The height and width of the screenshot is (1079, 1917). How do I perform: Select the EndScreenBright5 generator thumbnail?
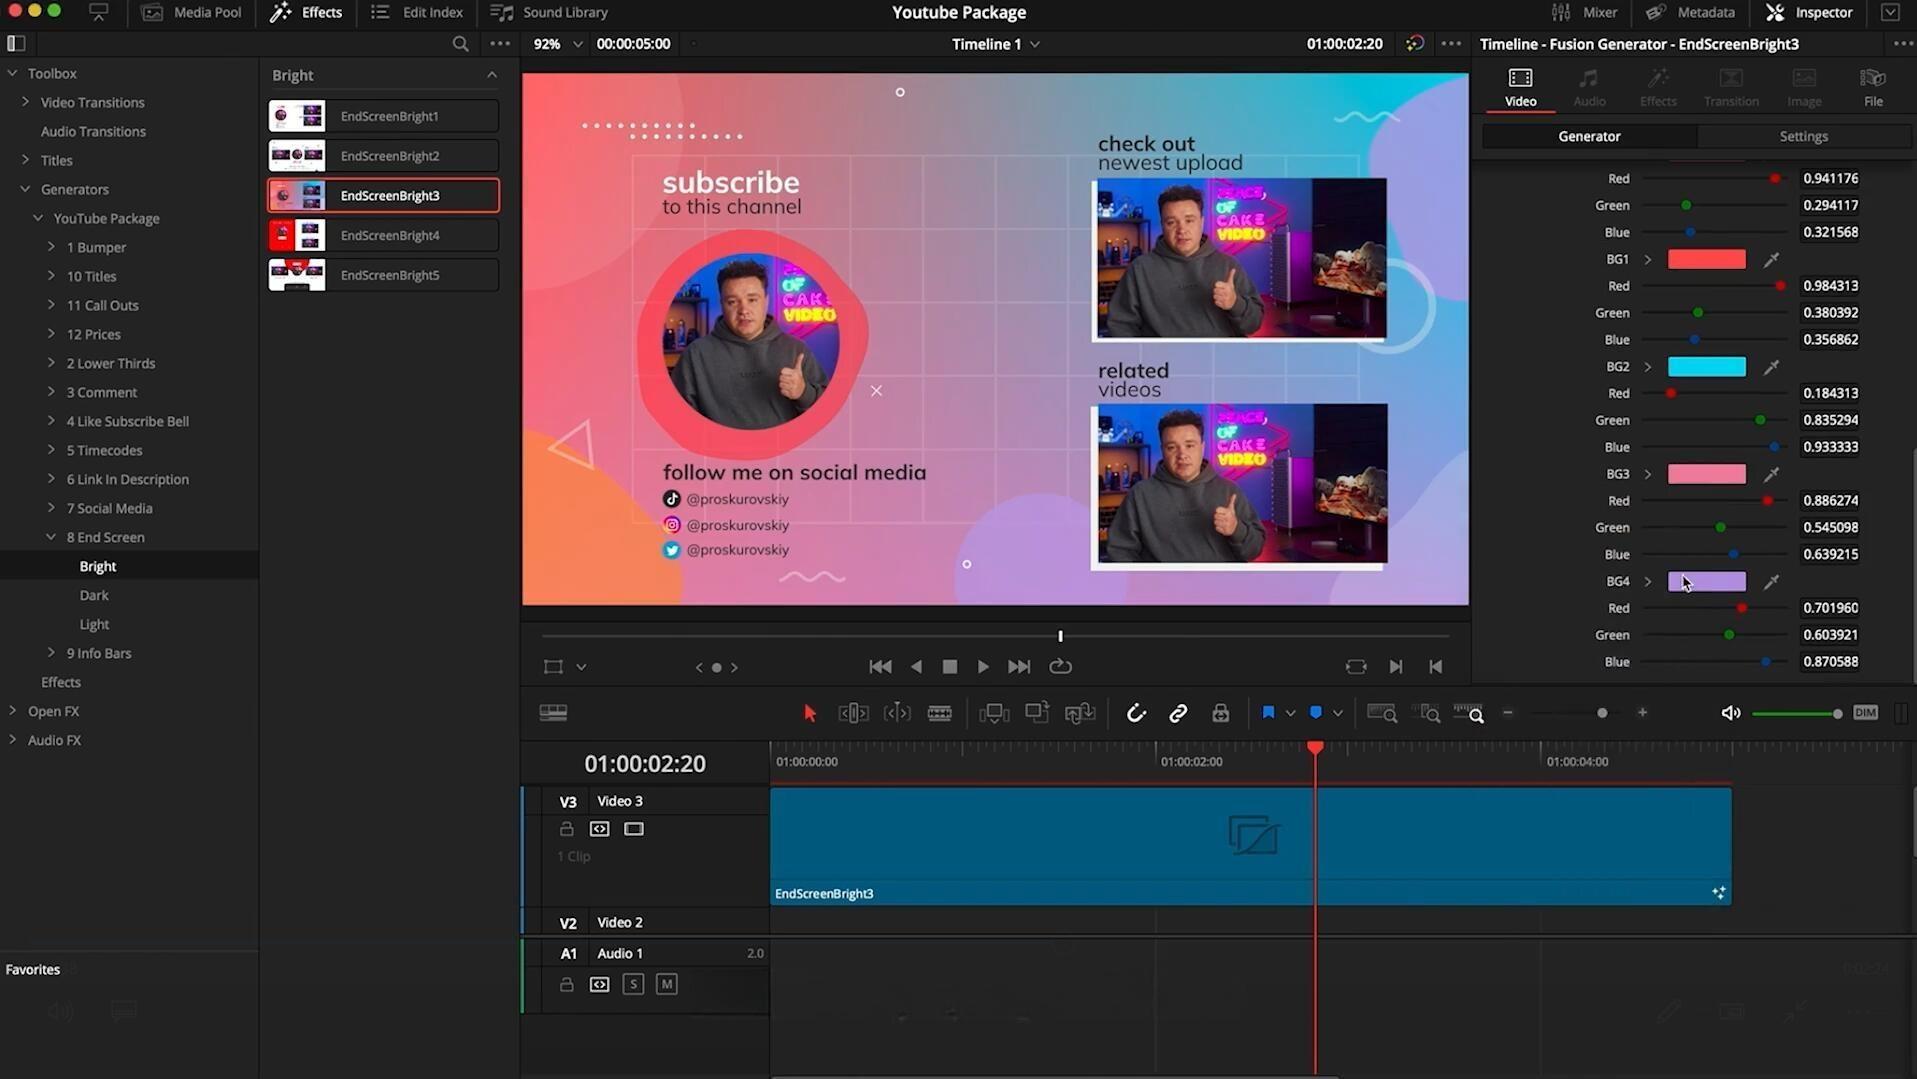pyautogui.click(x=297, y=275)
